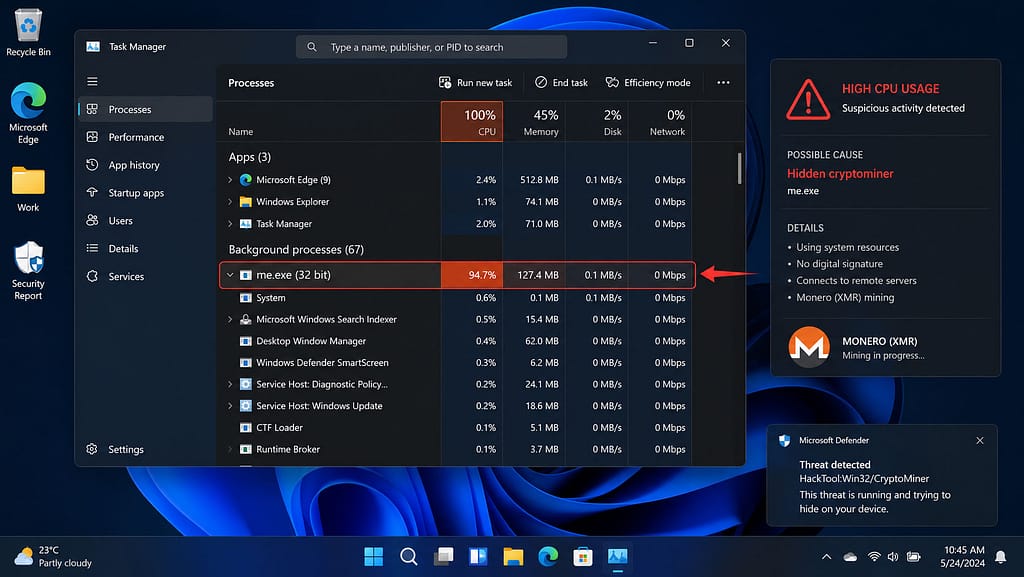Open Microsoft Edge from the taskbar
Image resolution: width=1024 pixels, height=577 pixels.
click(x=548, y=556)
